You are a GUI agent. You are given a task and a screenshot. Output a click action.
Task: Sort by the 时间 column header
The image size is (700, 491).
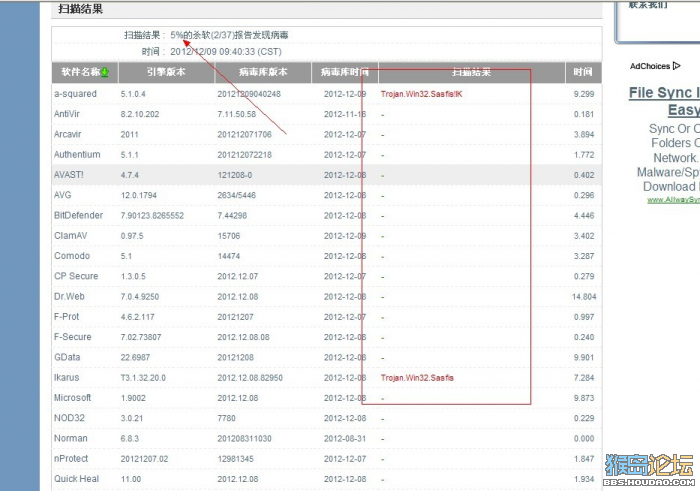point(583,72)
